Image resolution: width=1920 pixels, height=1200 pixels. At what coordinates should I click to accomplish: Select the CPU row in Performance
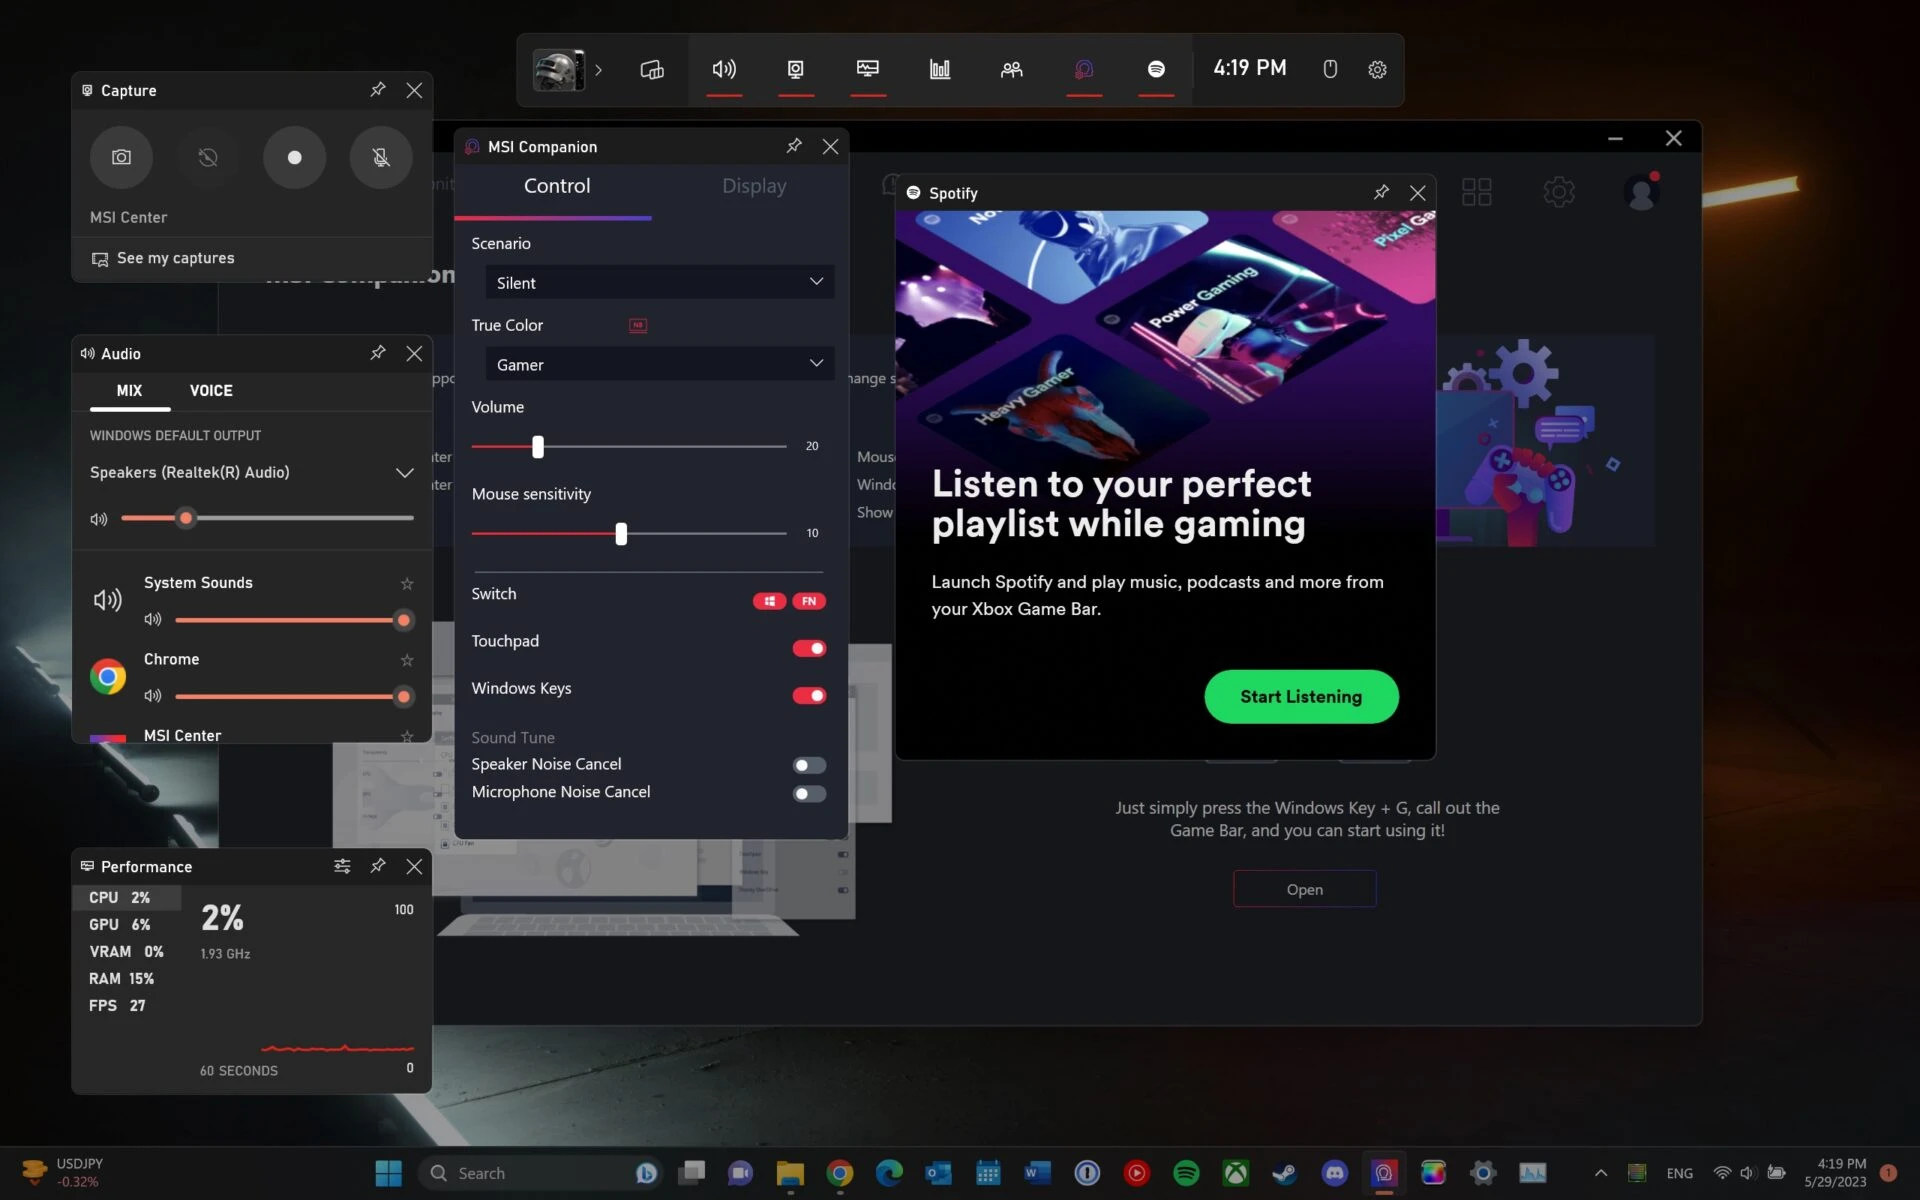(126, 898)
